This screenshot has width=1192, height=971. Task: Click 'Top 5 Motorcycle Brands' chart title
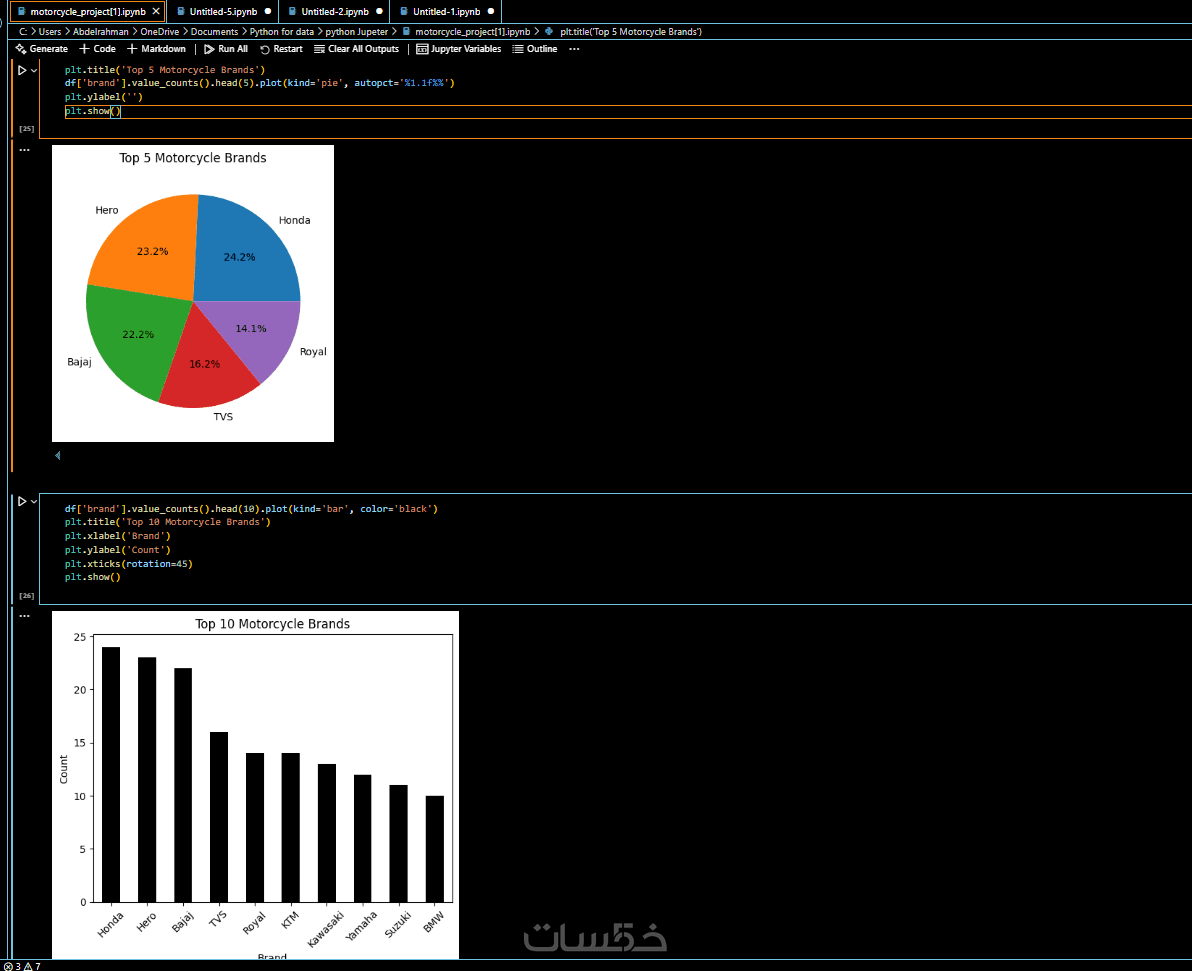pyautogui.click(x=192, y=158)
